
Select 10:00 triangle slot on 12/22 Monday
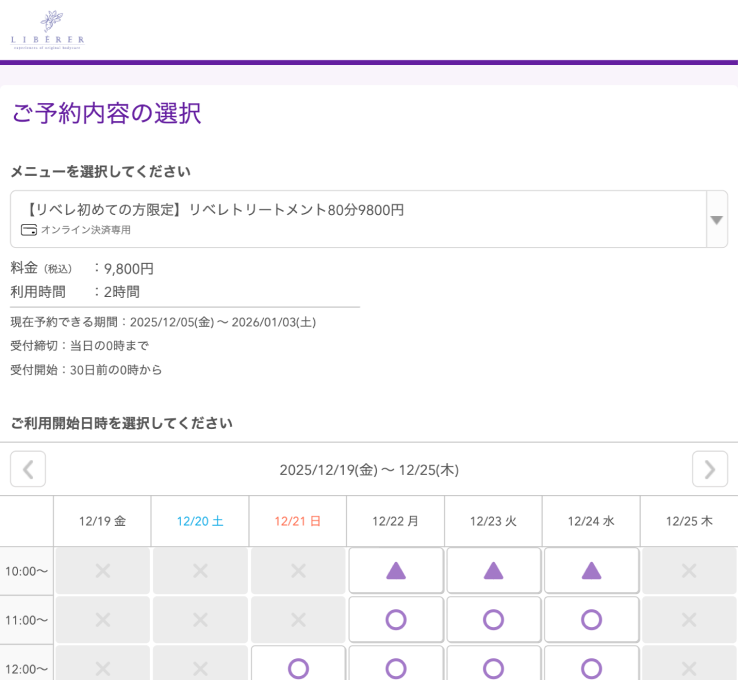click(x=396, y=571)
